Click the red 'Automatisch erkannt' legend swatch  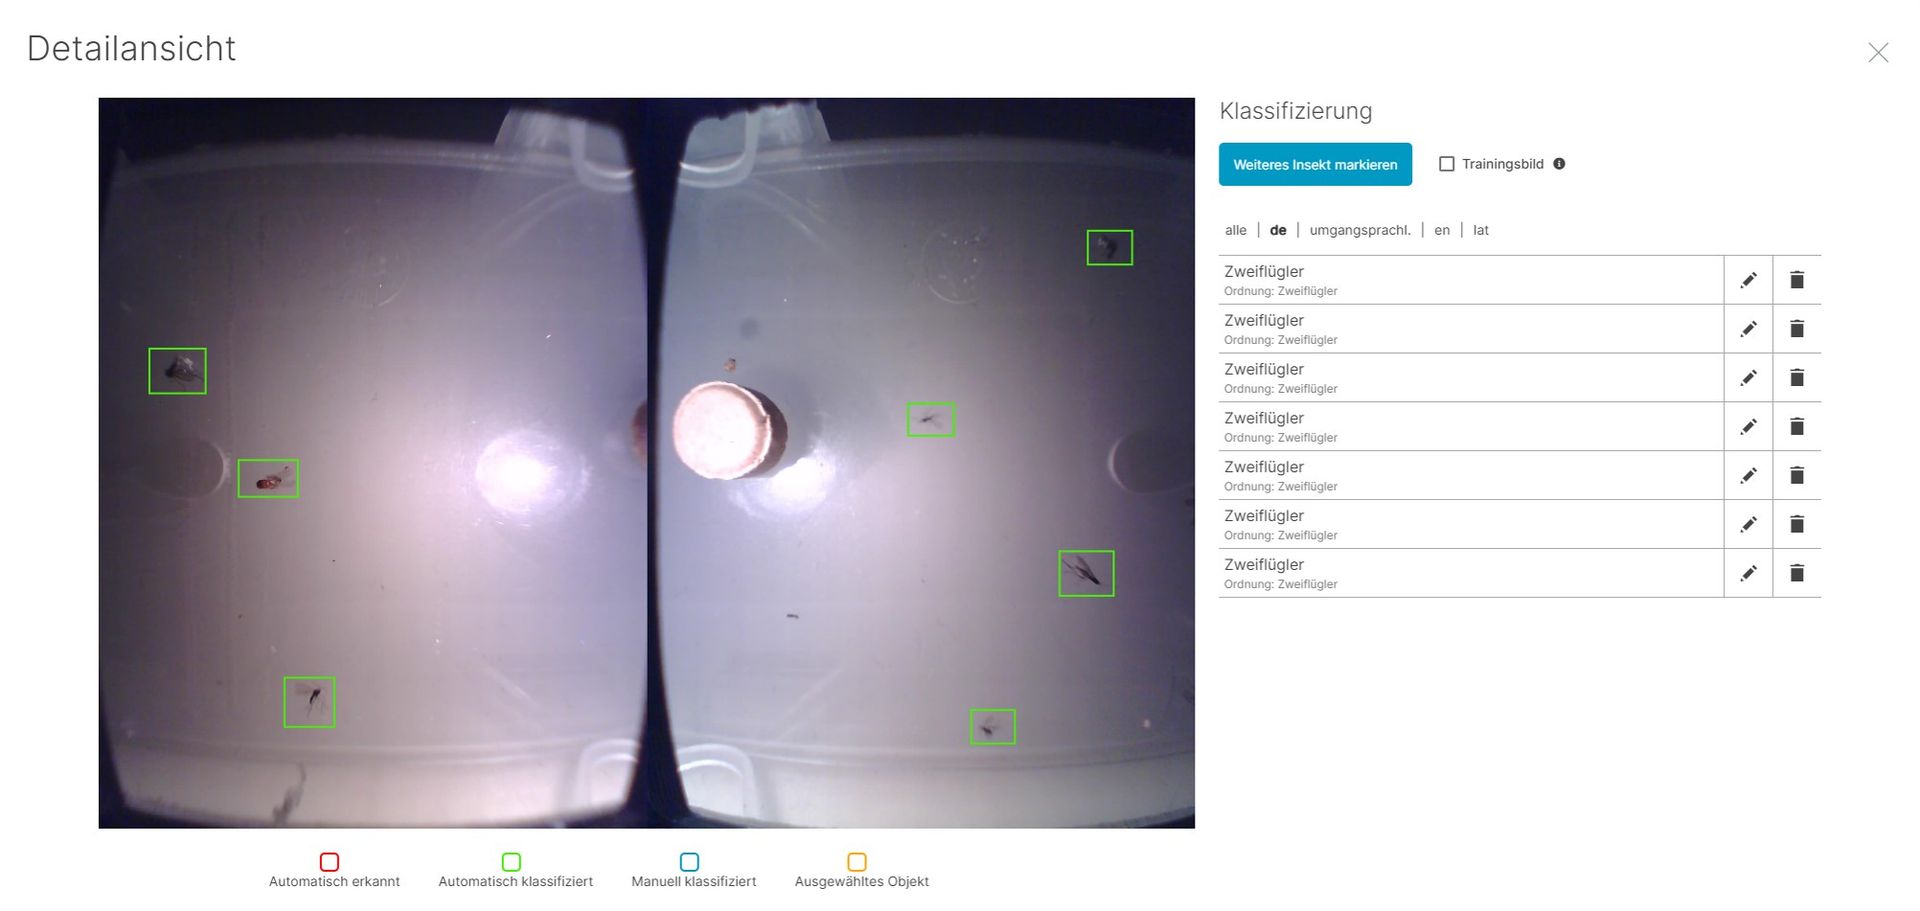pyautogui.click(x=329, y=861)
